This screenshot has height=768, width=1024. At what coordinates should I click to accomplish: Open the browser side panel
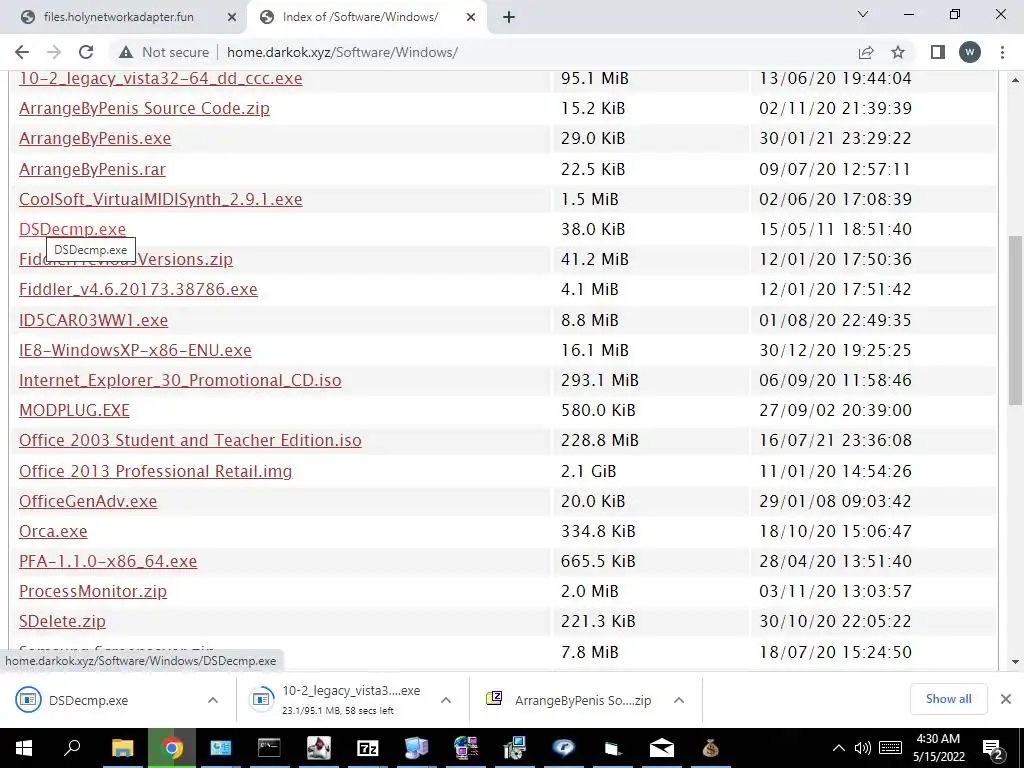click(938, 52)
